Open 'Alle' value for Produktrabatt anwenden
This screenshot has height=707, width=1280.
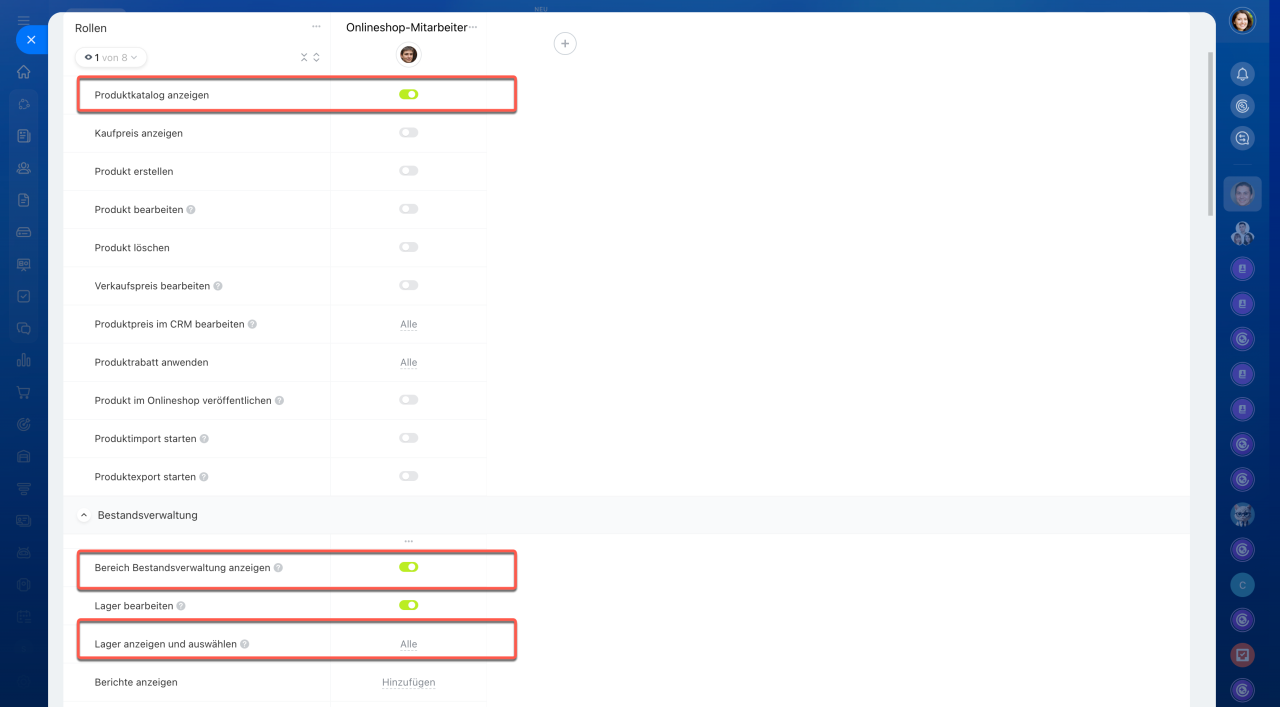408,362
